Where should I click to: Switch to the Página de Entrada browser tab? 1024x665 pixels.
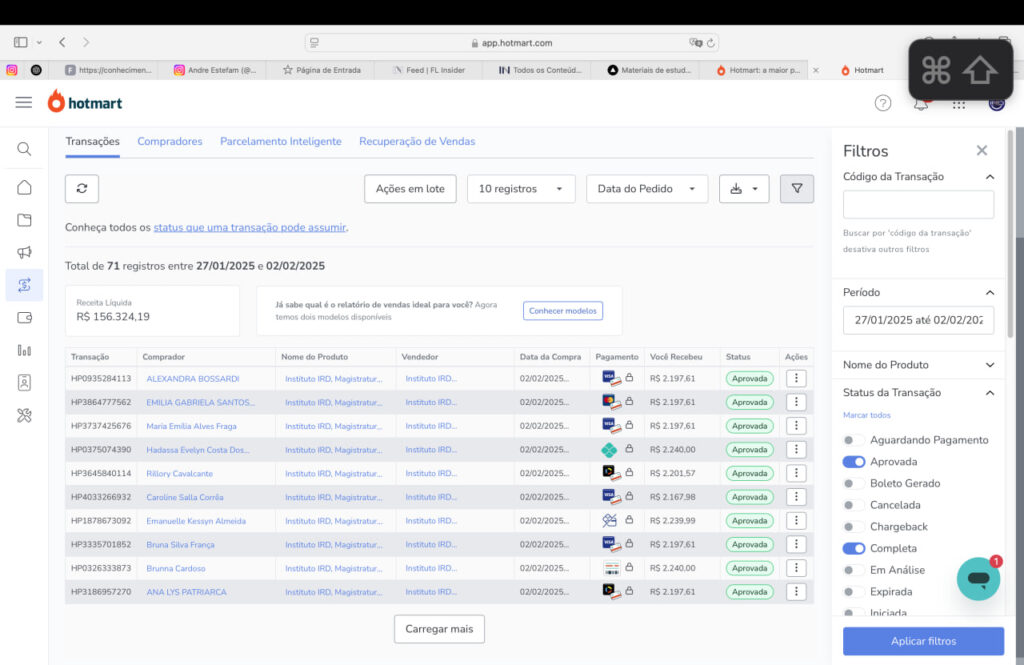pyautogui.click(x=322, y=70)
